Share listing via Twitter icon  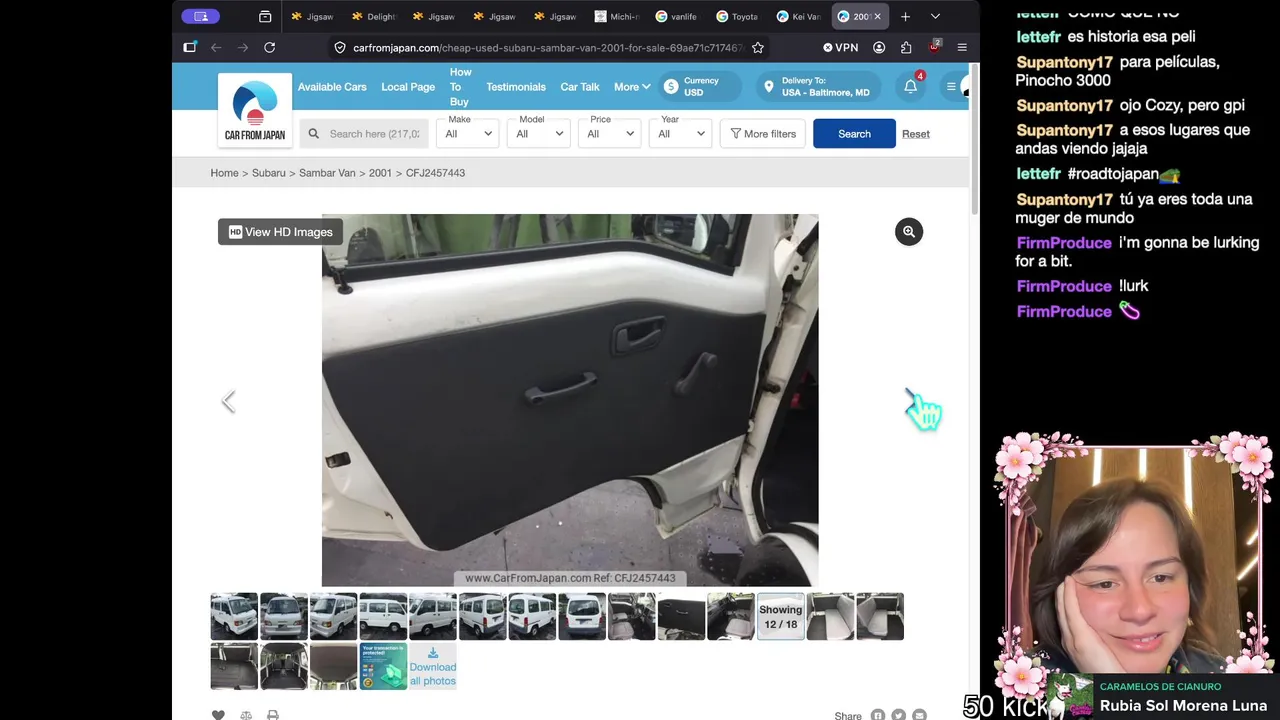898,715
